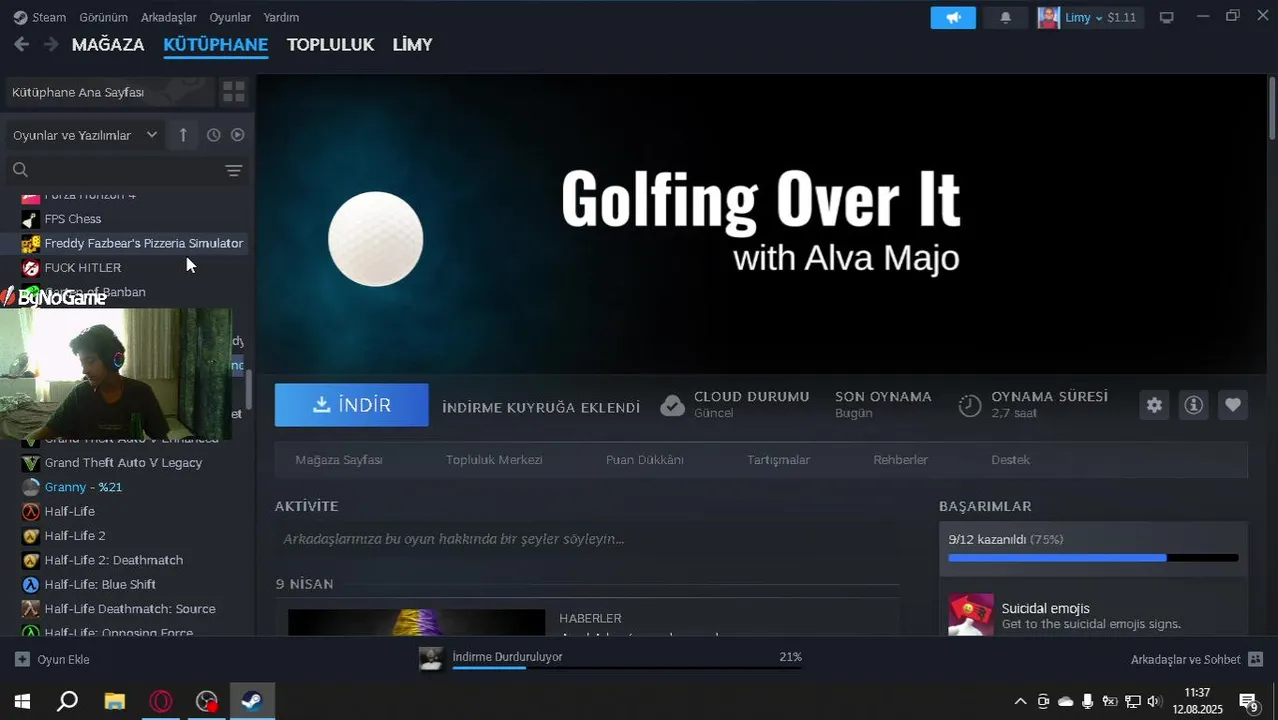Viewport: 1278px width, 720px height.
Task: Open the Topluluk Merkezi link
Action: pos(494,460)
